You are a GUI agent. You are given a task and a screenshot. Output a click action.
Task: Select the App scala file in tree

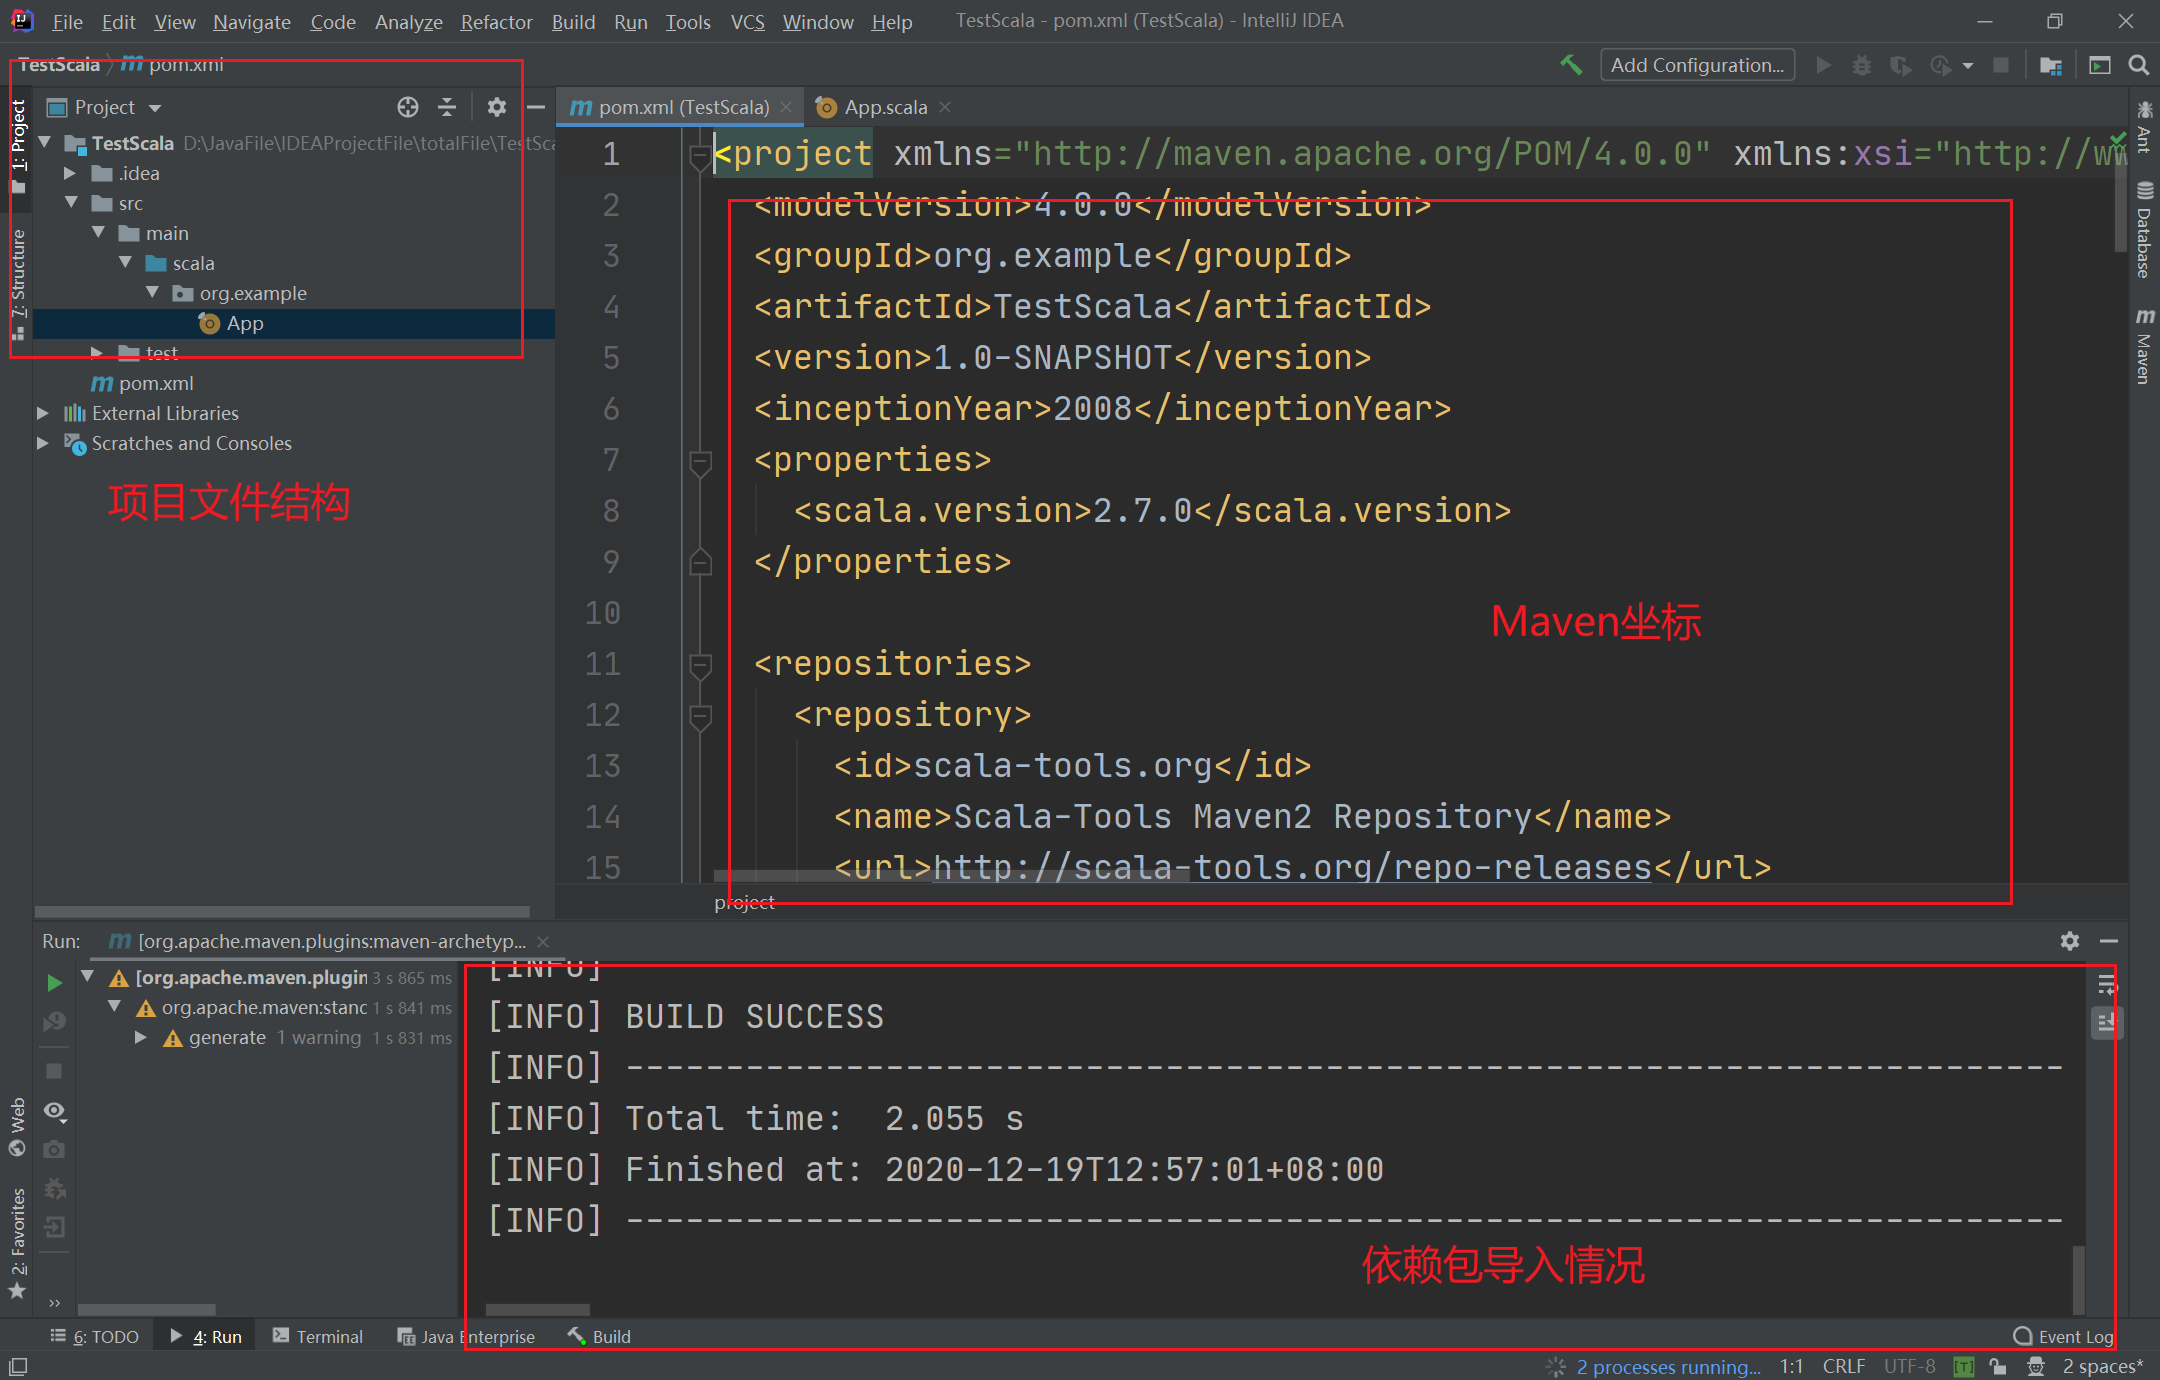click(244, 323)
